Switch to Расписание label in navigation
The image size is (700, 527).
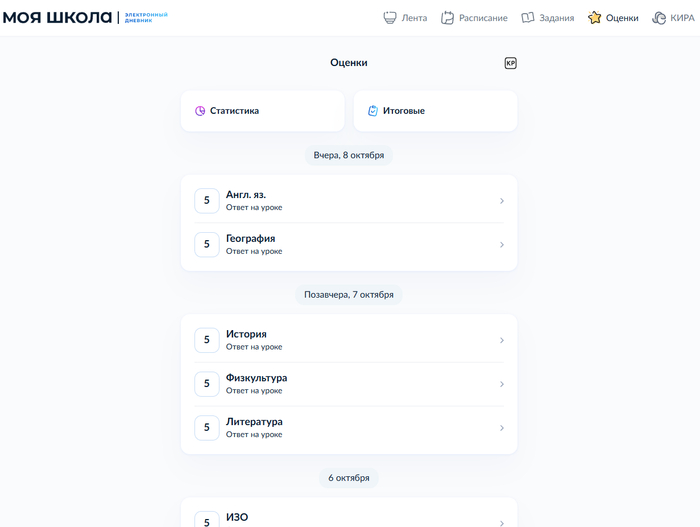pos(483,18)
